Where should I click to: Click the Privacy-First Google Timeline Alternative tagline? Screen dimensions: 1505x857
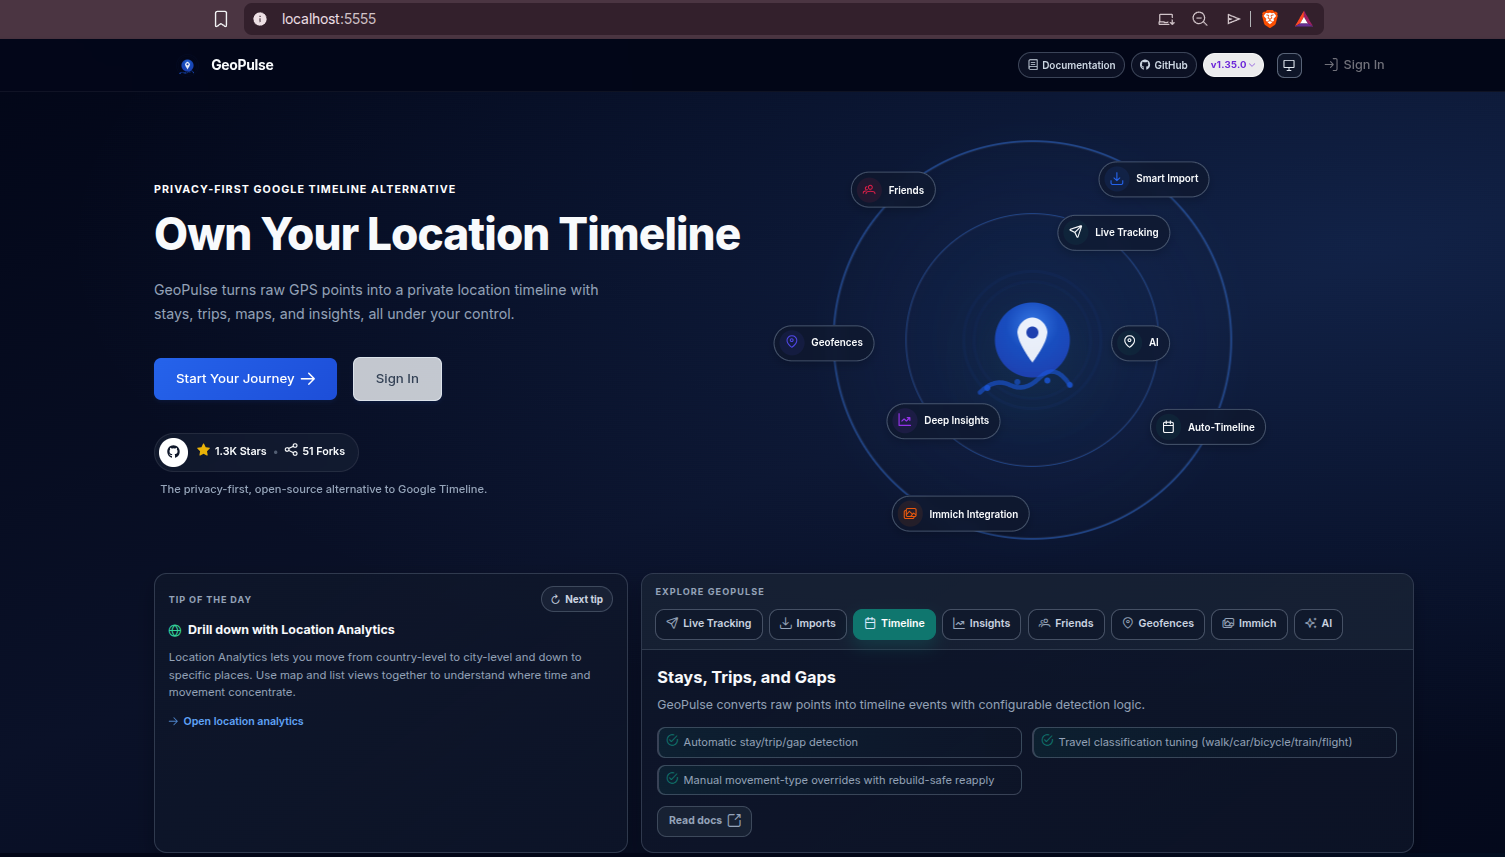(305, 189)
